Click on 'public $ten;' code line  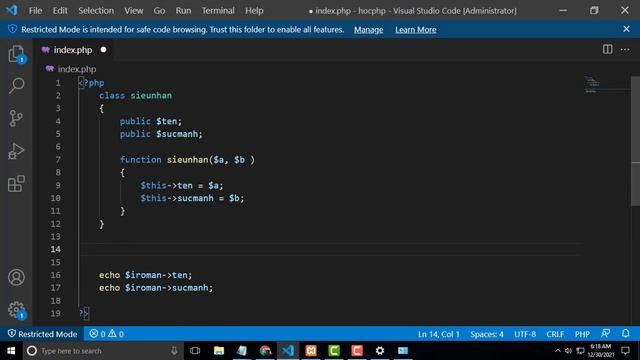click(151, 121)
